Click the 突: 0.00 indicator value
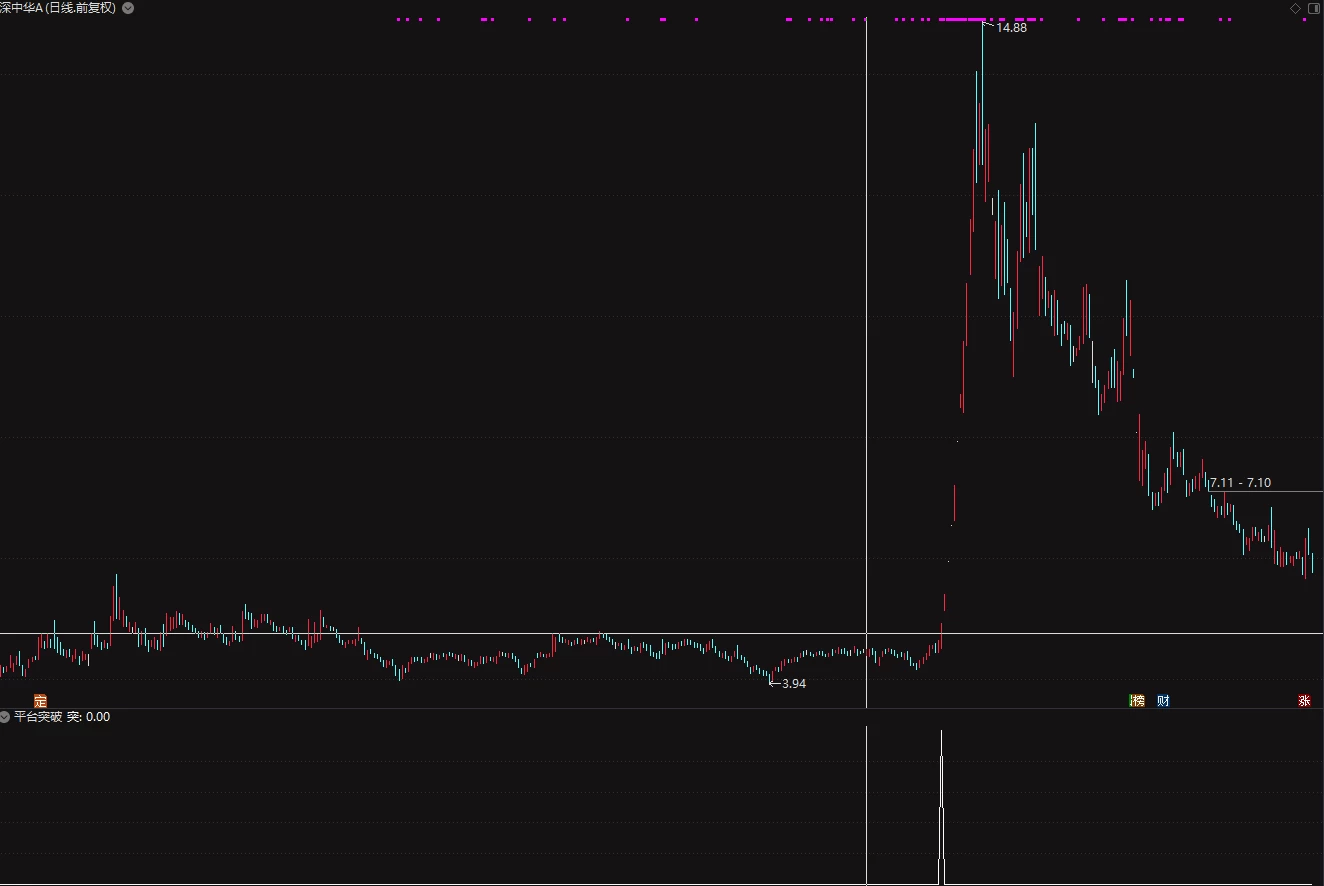Image resolution: width=1324 pixels, height=886 pixels. [88, 717]
